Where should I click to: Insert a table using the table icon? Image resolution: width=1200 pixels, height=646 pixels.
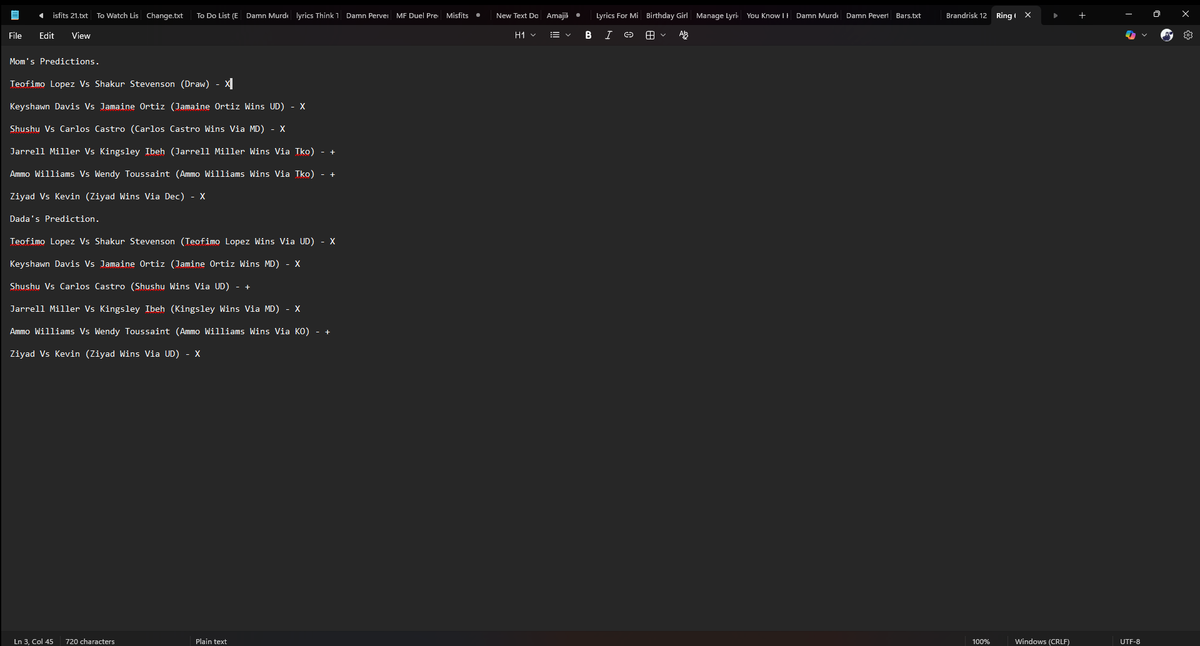tap(650, 35)
